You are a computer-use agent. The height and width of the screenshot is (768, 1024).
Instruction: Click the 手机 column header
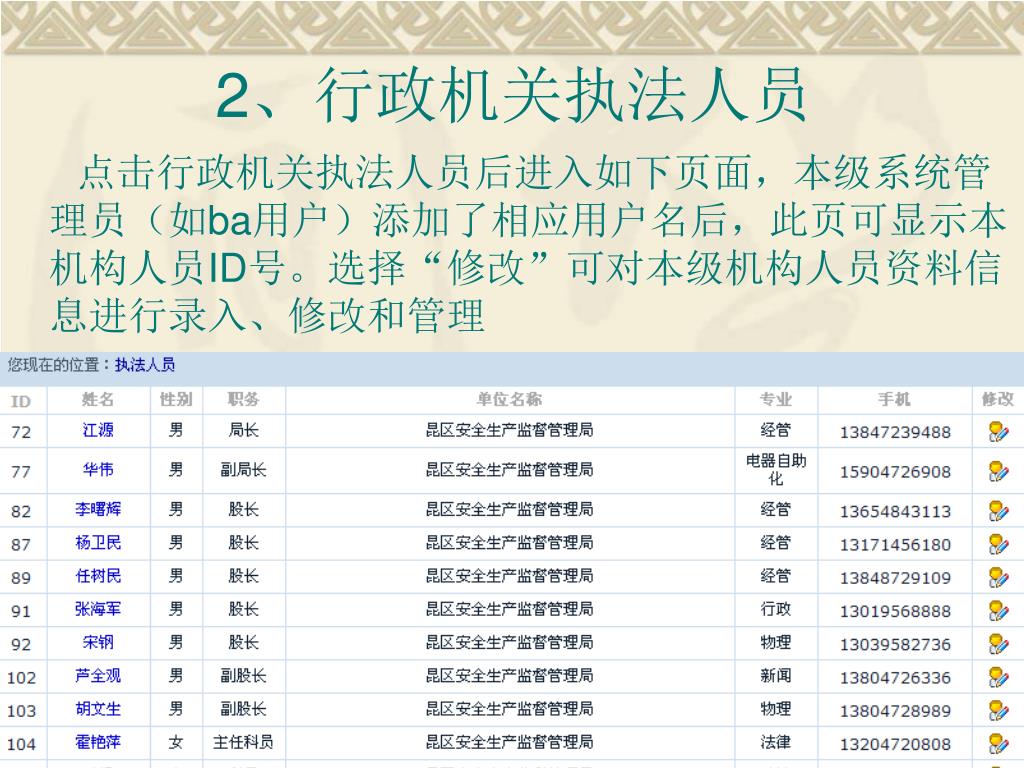tap(895, 400)
